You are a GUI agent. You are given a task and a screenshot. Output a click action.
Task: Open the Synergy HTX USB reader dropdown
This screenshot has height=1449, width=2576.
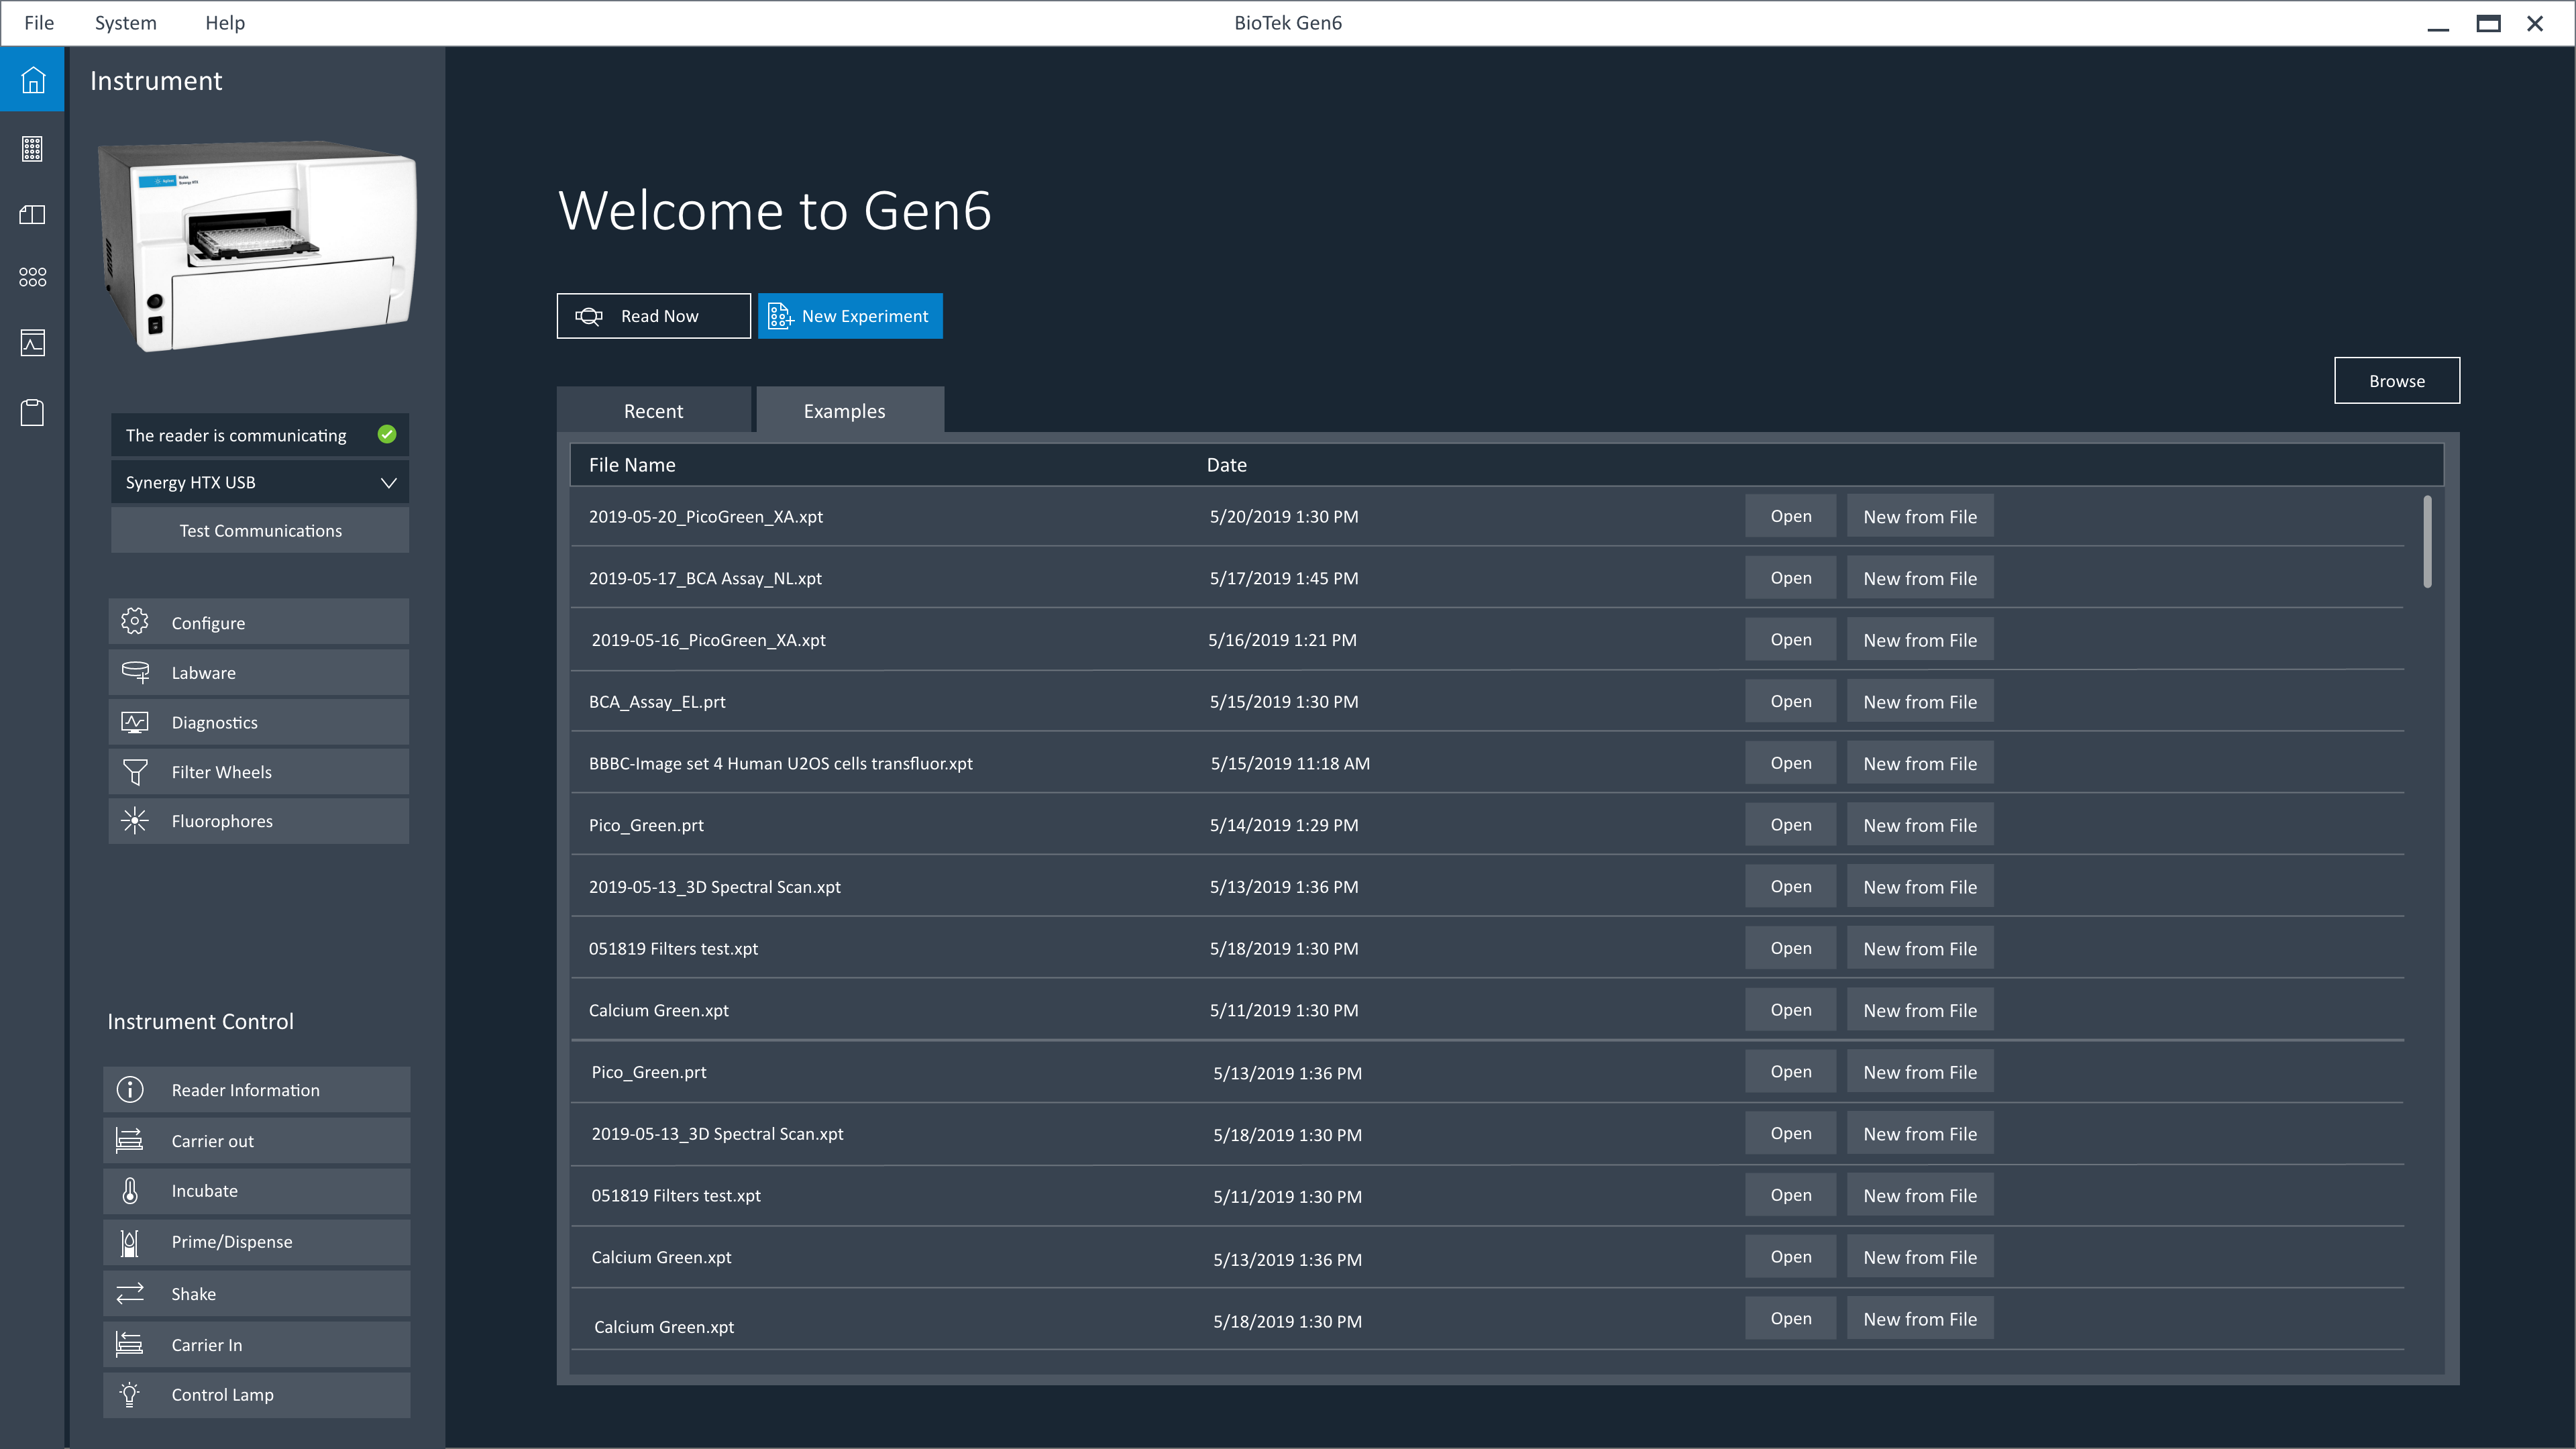pyautogui.click(x=260, y=482)
